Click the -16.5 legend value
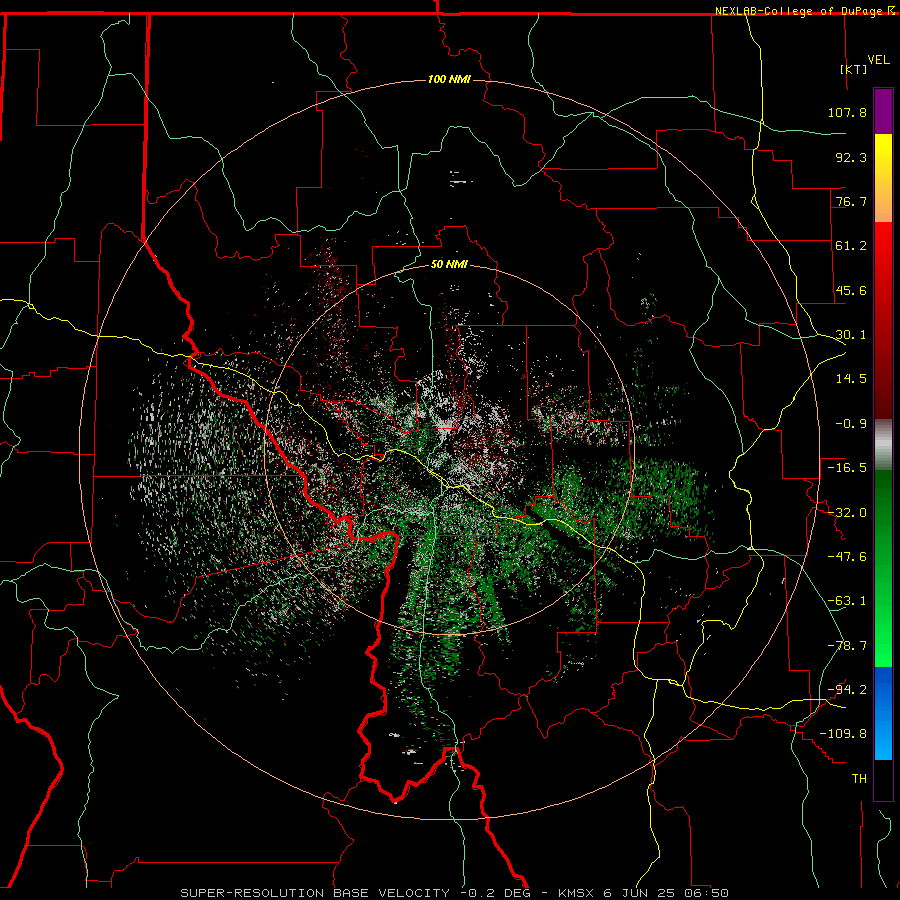The height and width of the screenshot is (900, 900). (847, 467)
